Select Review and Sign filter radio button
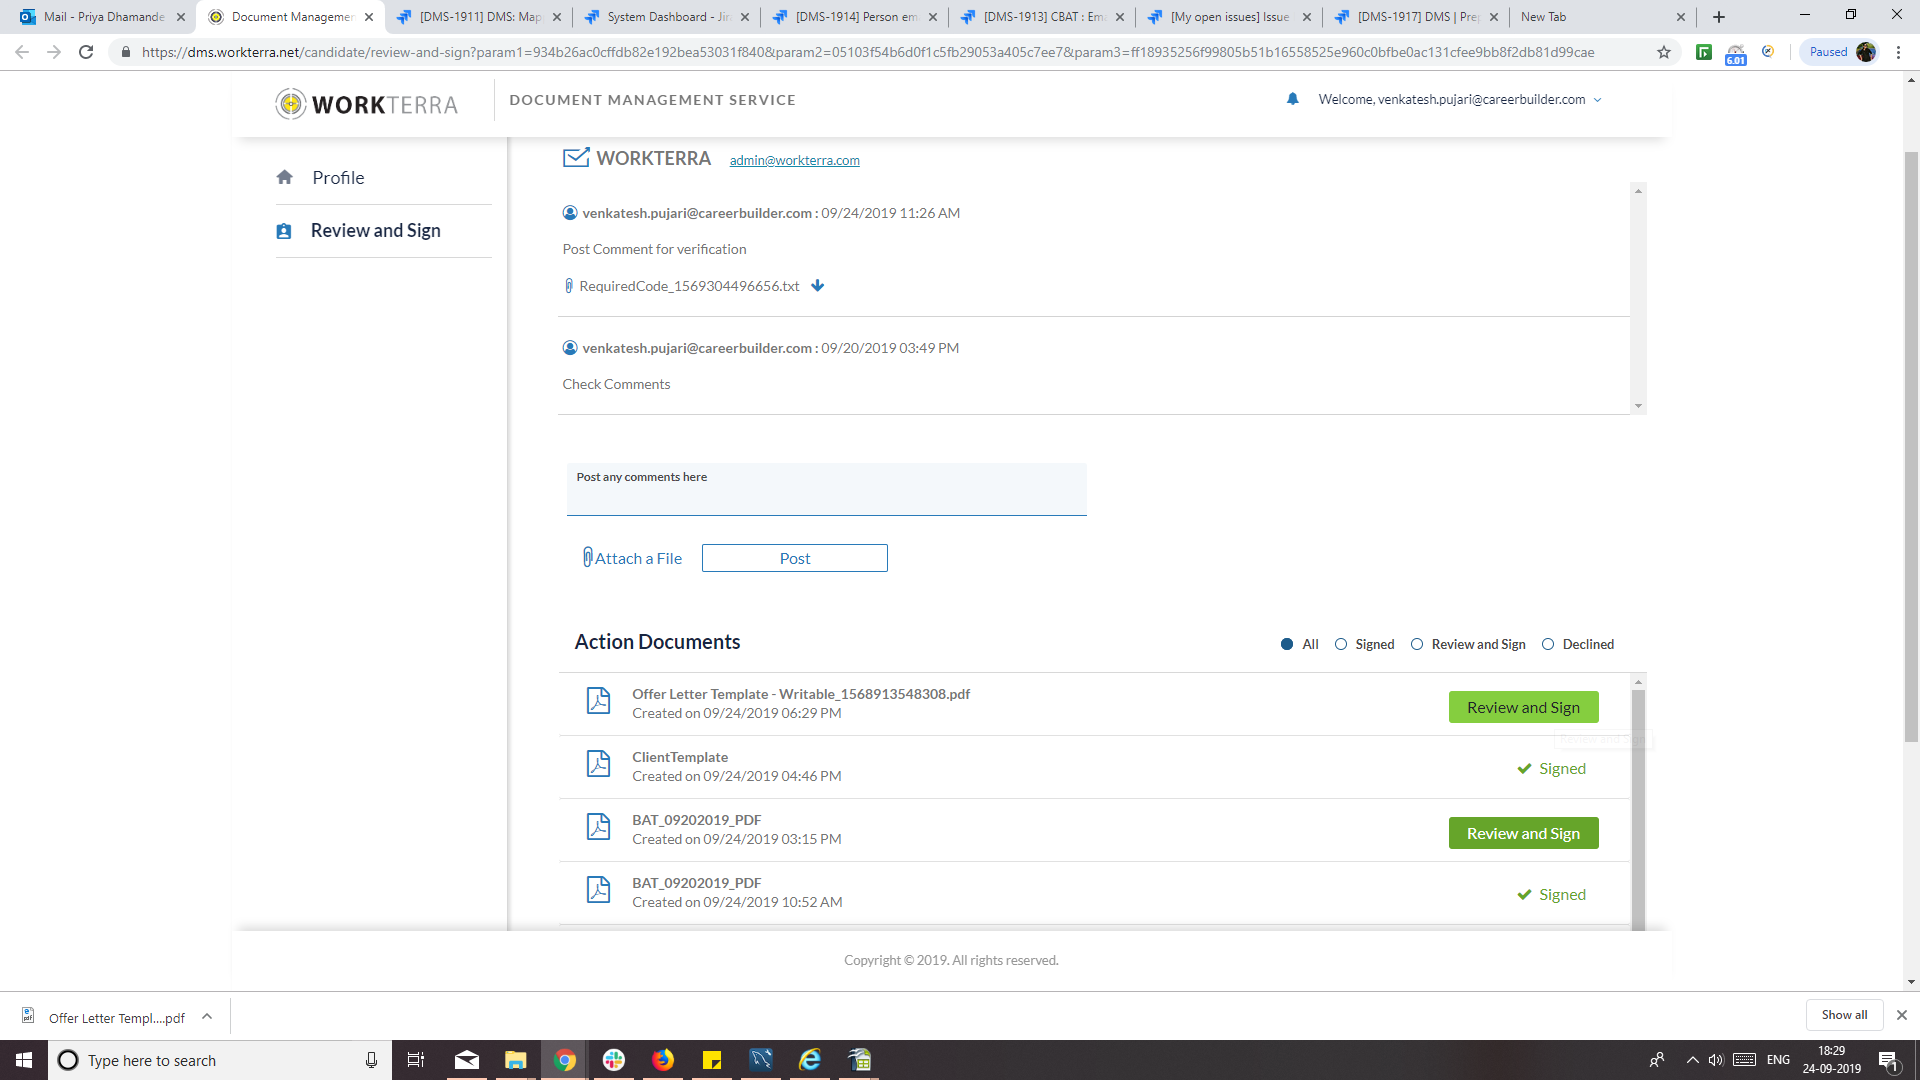 [x=1417, y=644]
